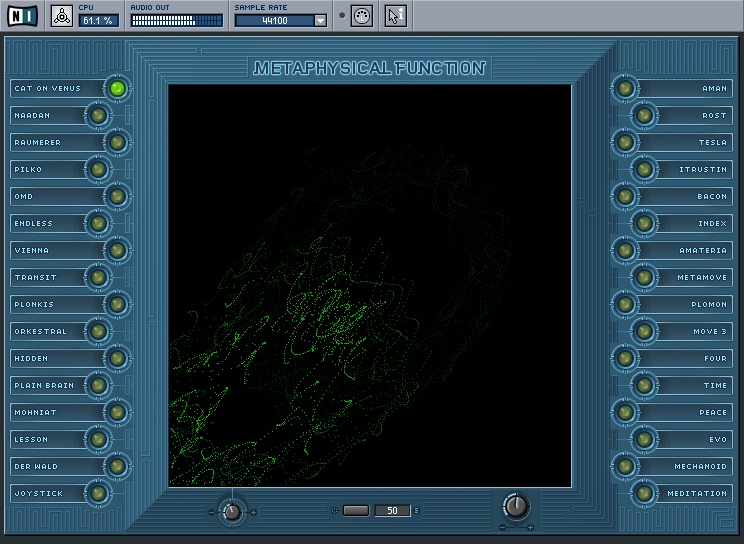Click the green particle visualization display
Viewport: 744px width, 544px height.
click(370, 285)
